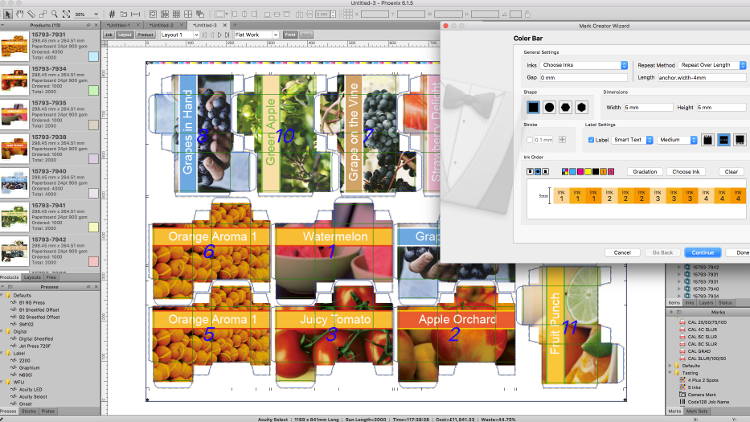
Task: Open the Medium label size dropdown
Action: coord(677,140)
